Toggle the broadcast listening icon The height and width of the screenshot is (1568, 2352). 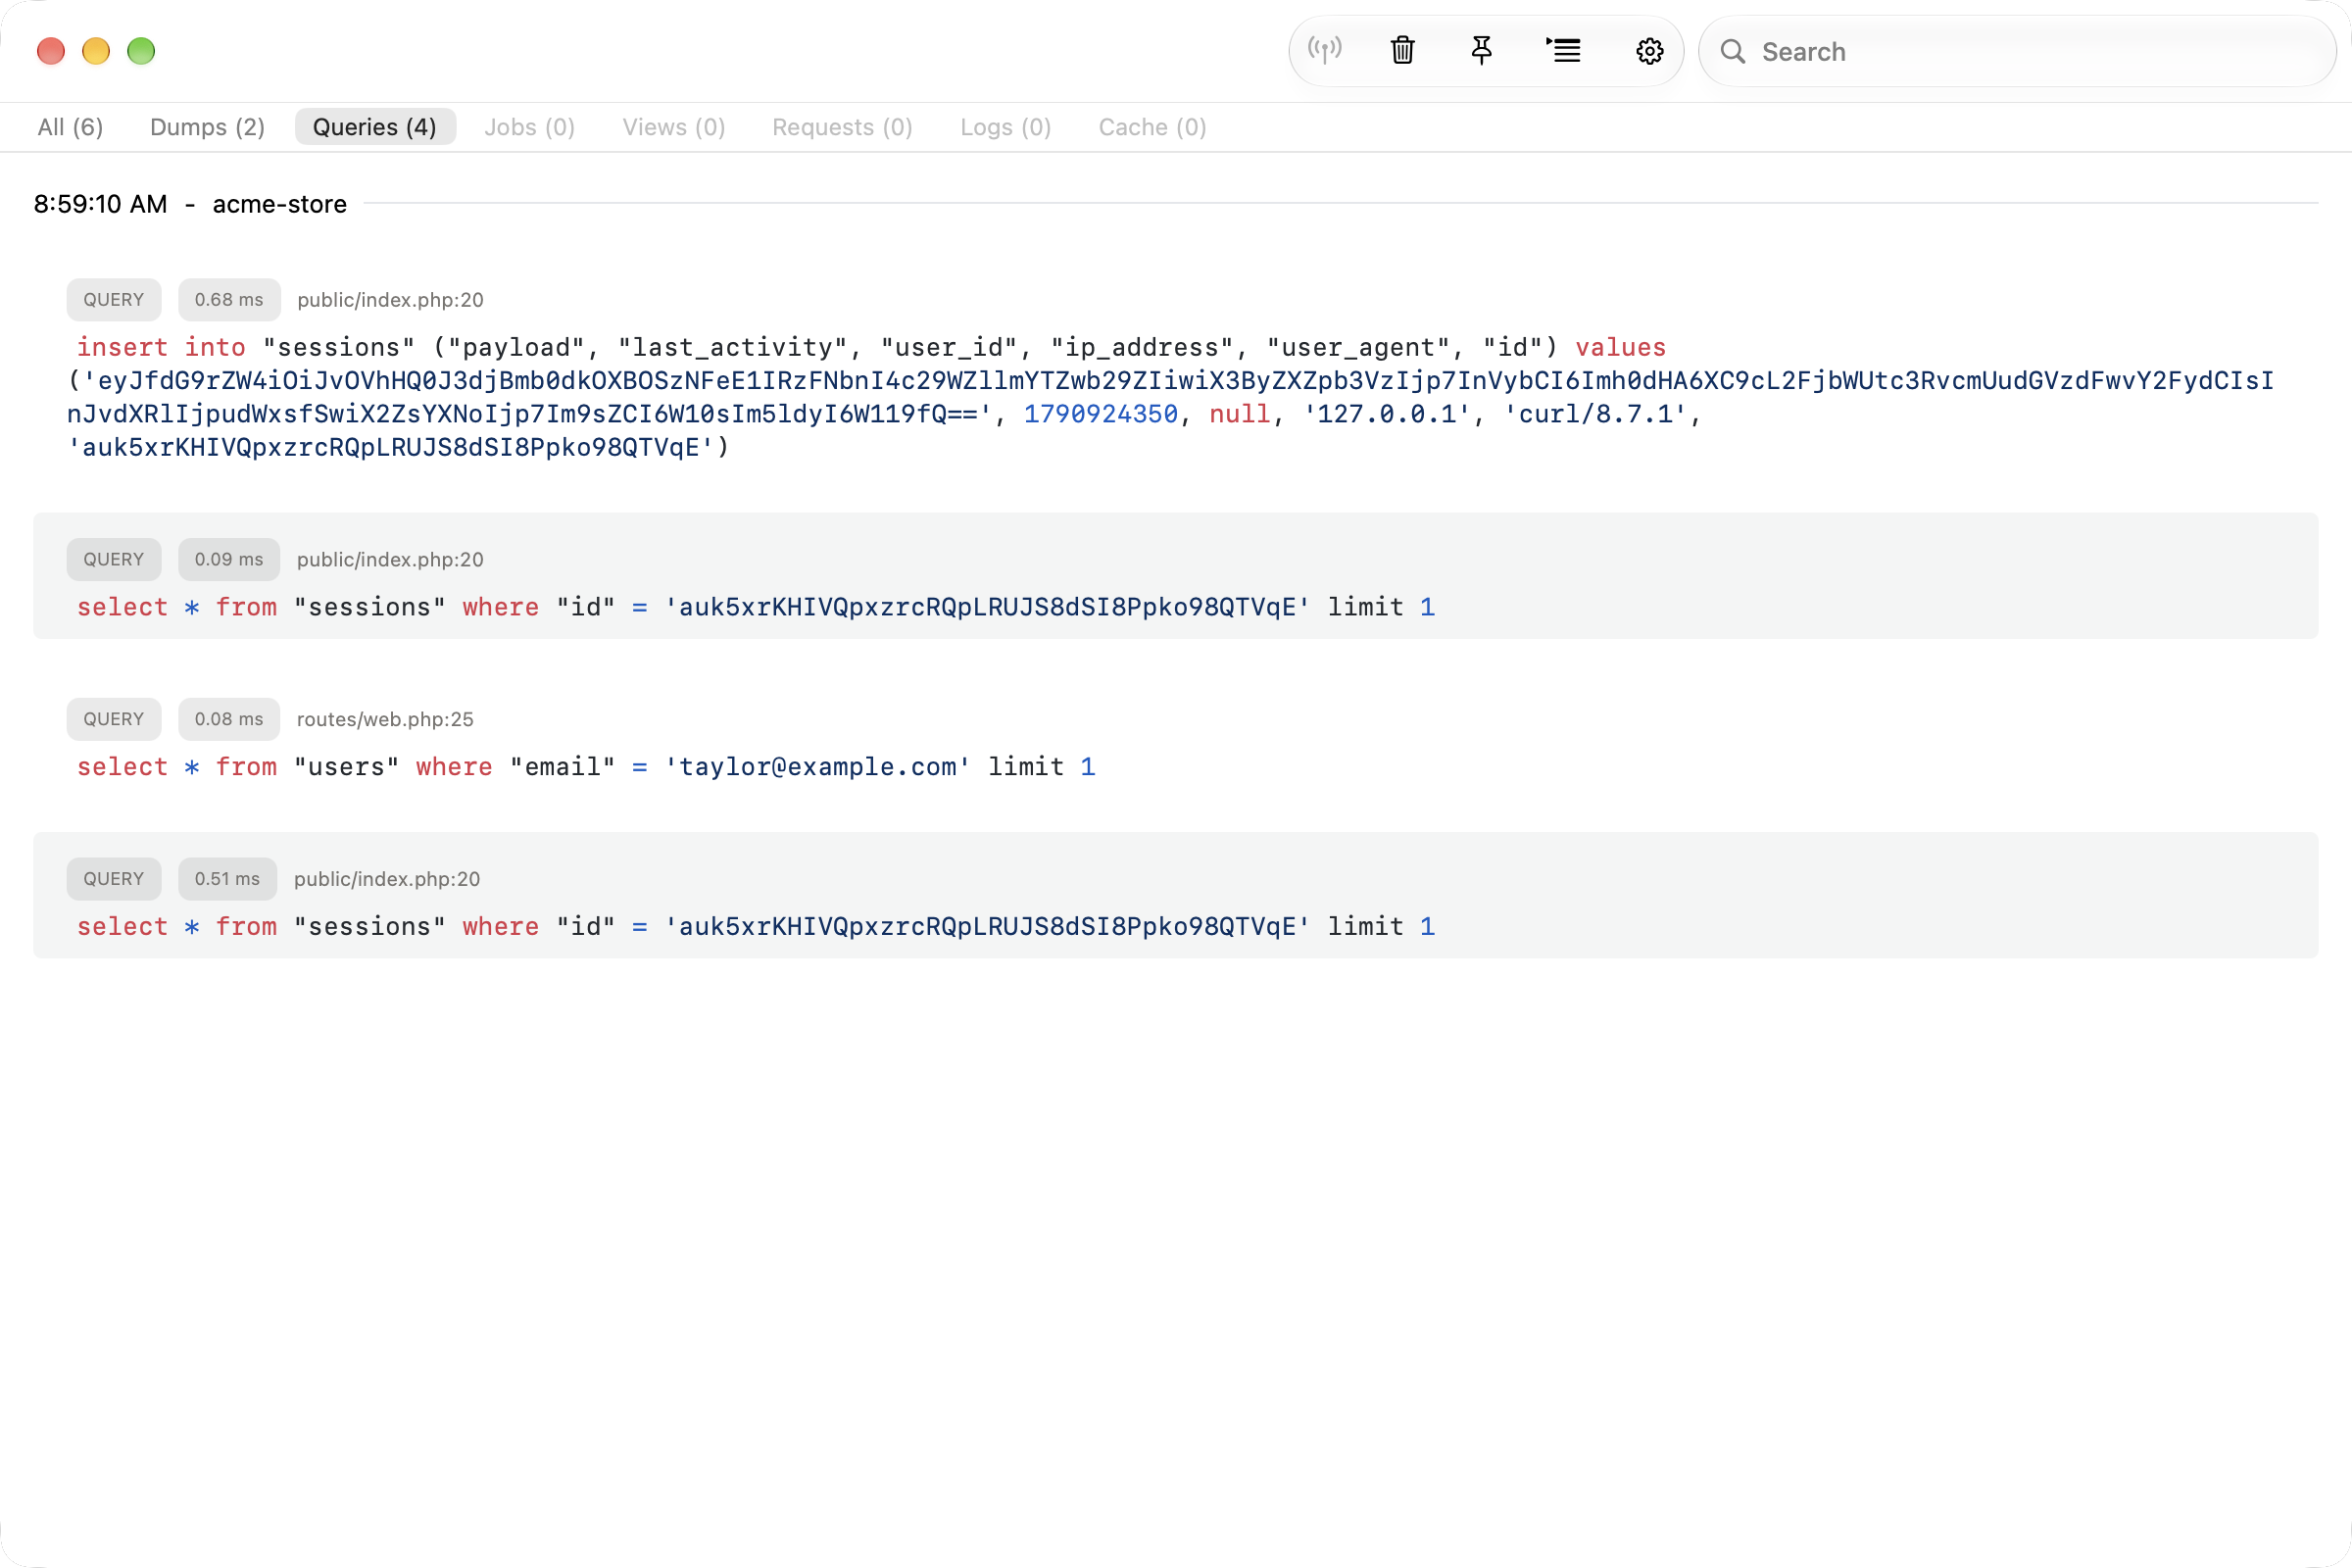coord(1325,51)
